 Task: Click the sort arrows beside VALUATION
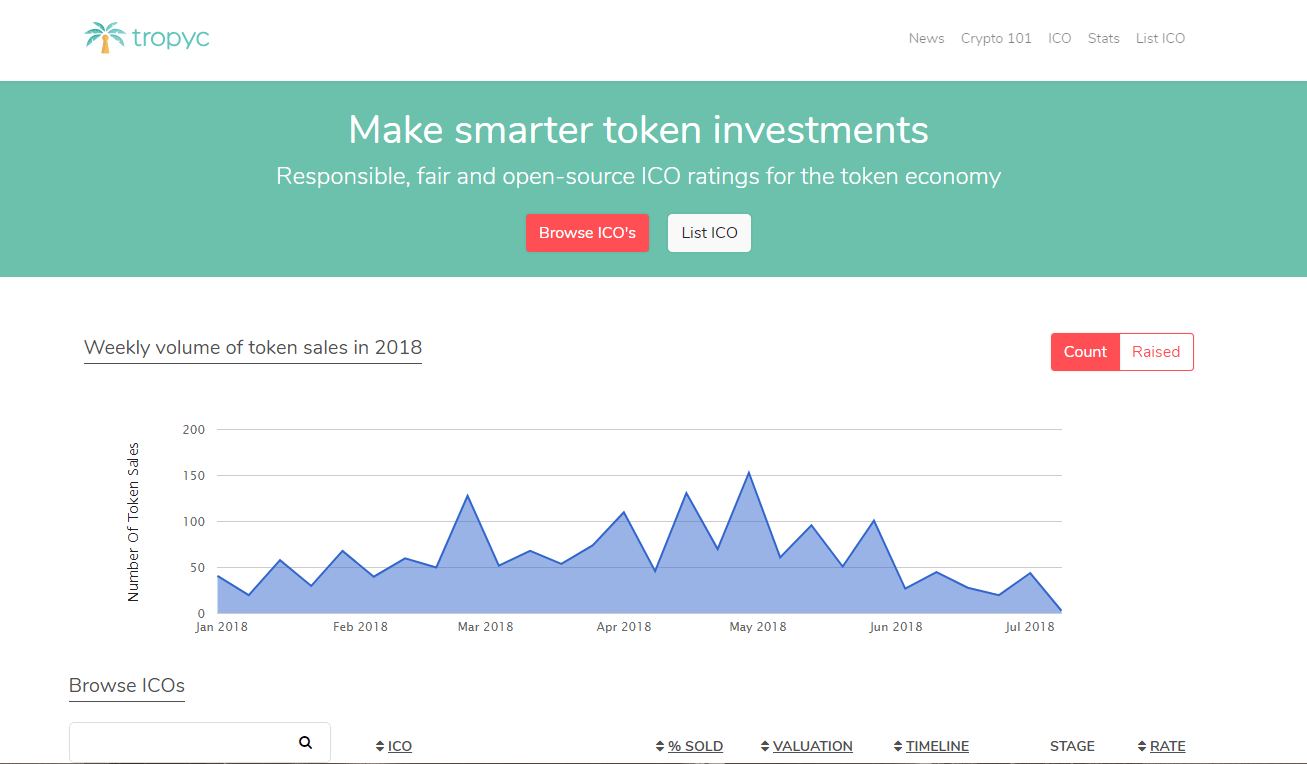(764, 745)
